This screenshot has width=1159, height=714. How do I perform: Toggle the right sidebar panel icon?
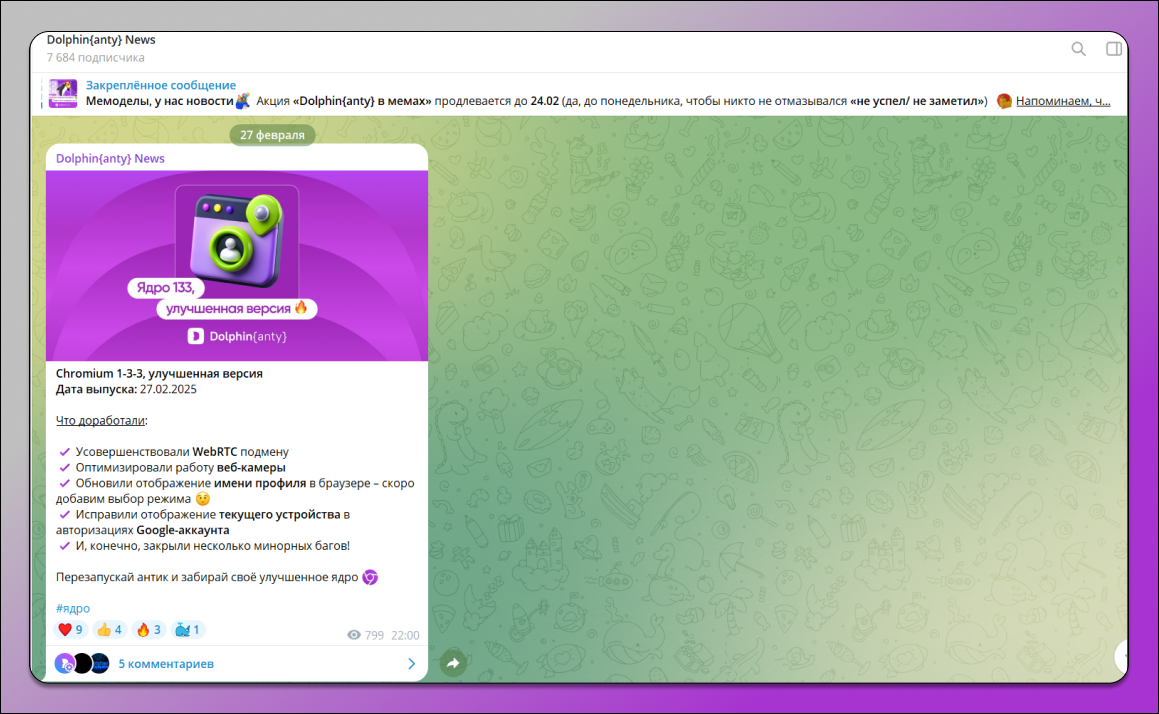tap(1113, 49)
